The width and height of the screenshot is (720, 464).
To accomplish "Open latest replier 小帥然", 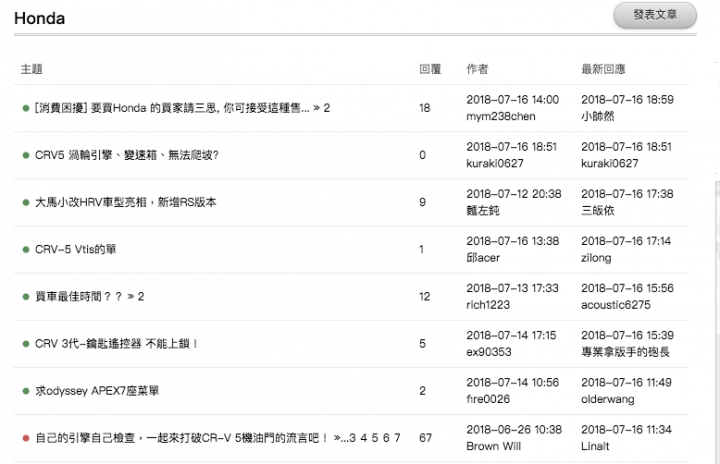I will point(597,117).
